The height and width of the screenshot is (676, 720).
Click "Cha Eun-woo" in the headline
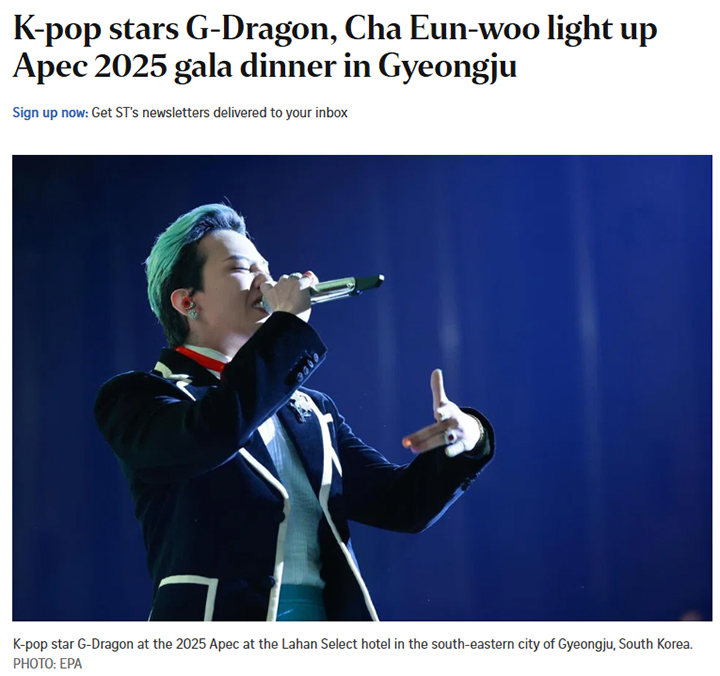tap(441, 28)
